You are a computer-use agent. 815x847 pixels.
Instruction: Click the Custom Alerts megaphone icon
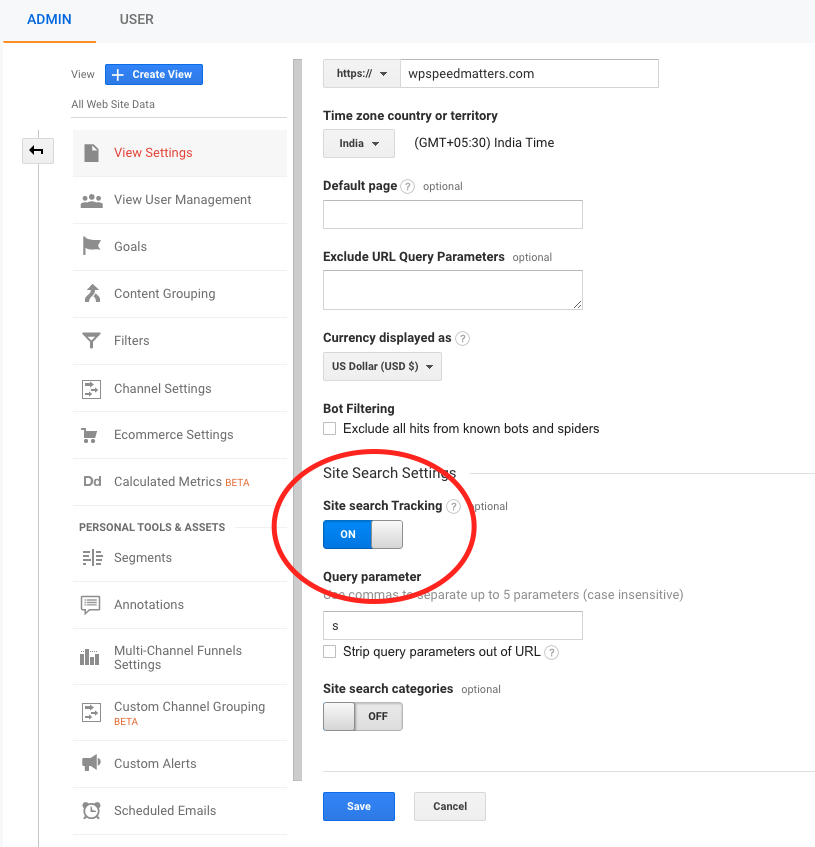92,764
